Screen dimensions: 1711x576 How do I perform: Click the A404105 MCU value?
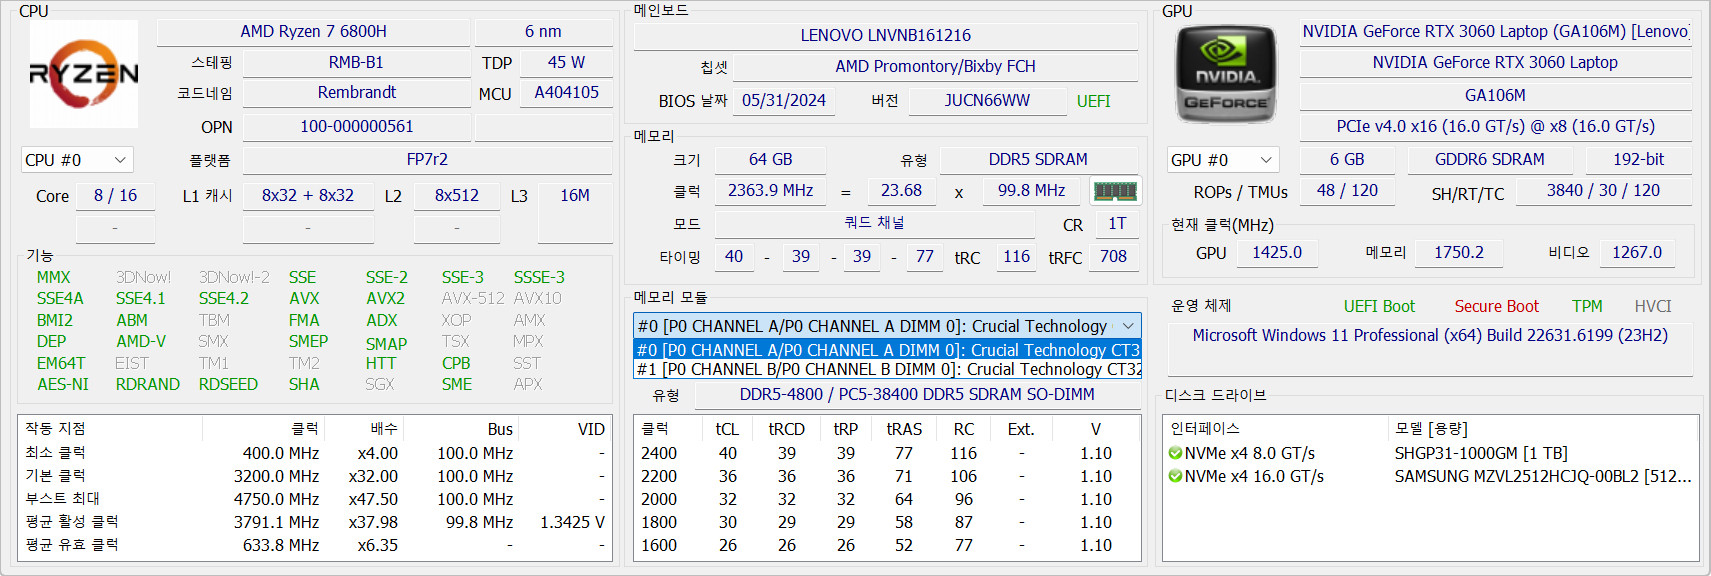coord(566,93)
